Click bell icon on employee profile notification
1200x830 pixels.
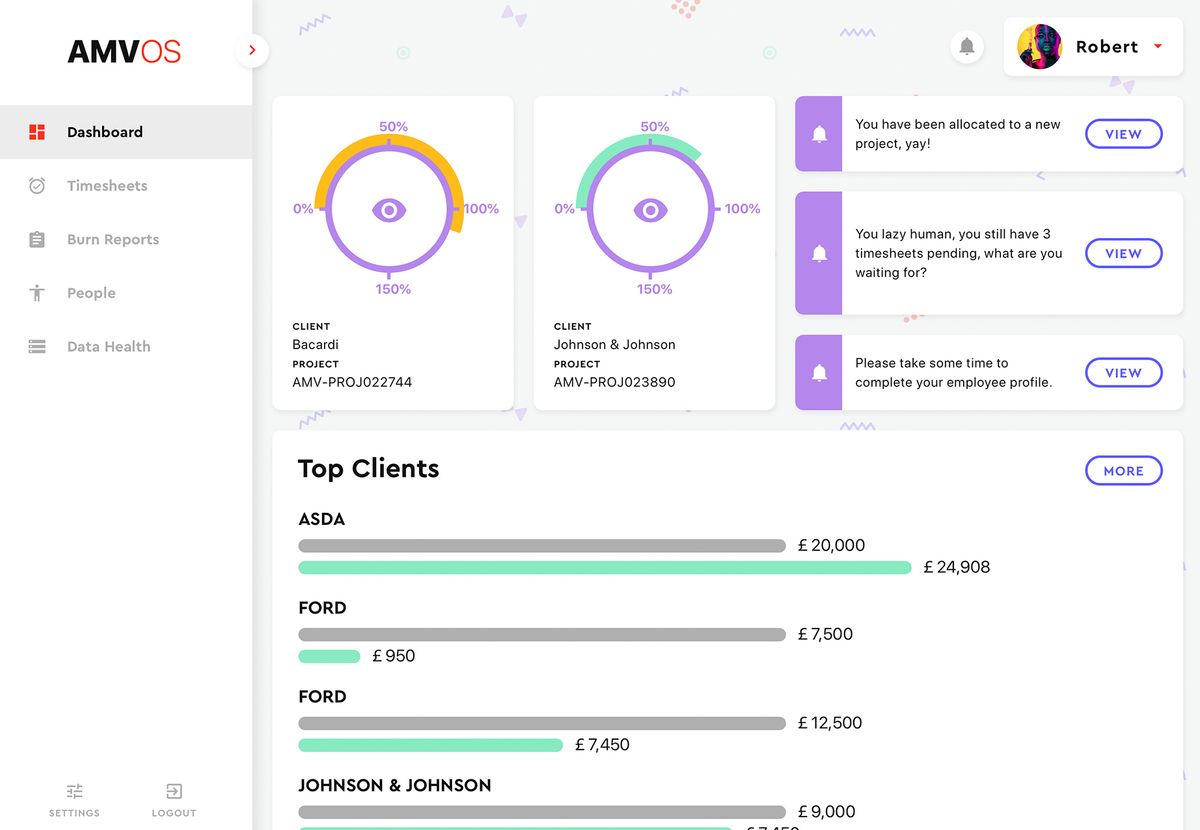(x=819, y=373)
